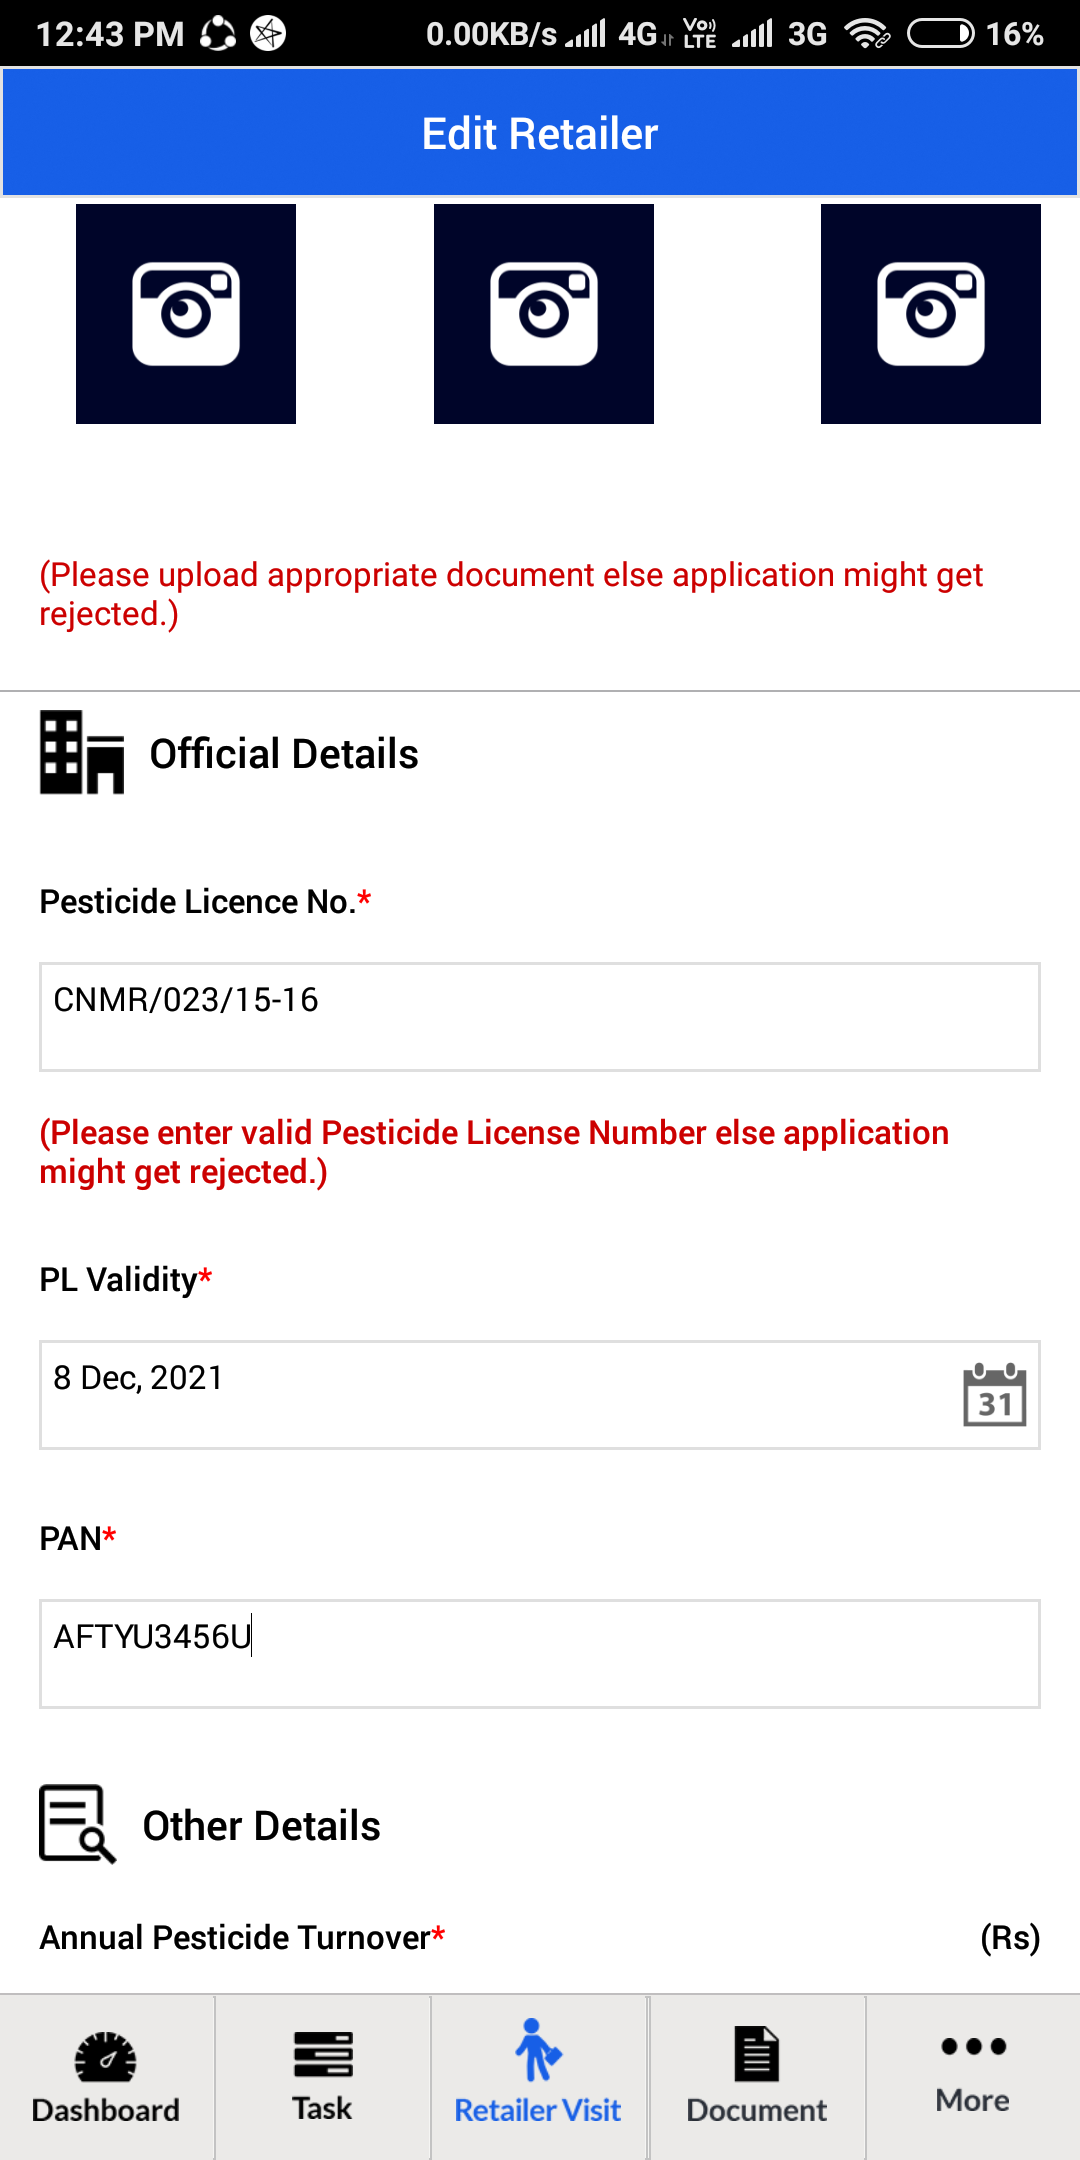This screenshot has width=1080, height=2160.
Task: Open the calendar picker for PL Validity
Action: 994,1394
